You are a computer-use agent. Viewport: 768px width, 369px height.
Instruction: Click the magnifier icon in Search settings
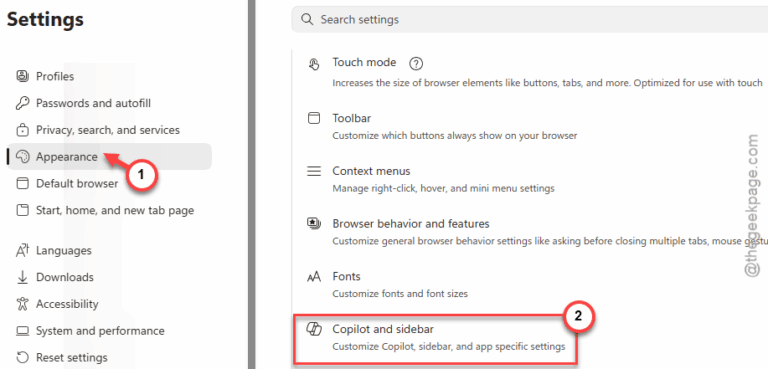307,20
